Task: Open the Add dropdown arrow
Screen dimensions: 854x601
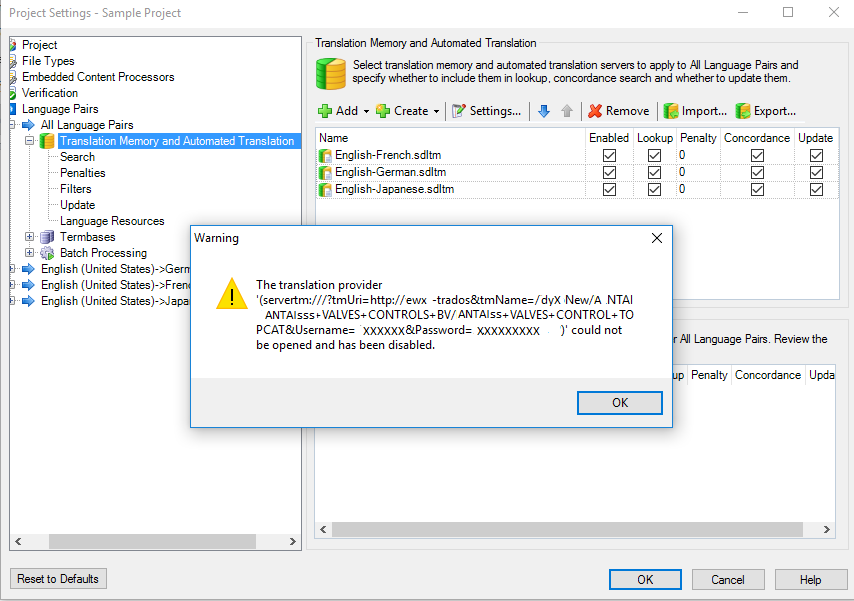Action: click(366, 111)
